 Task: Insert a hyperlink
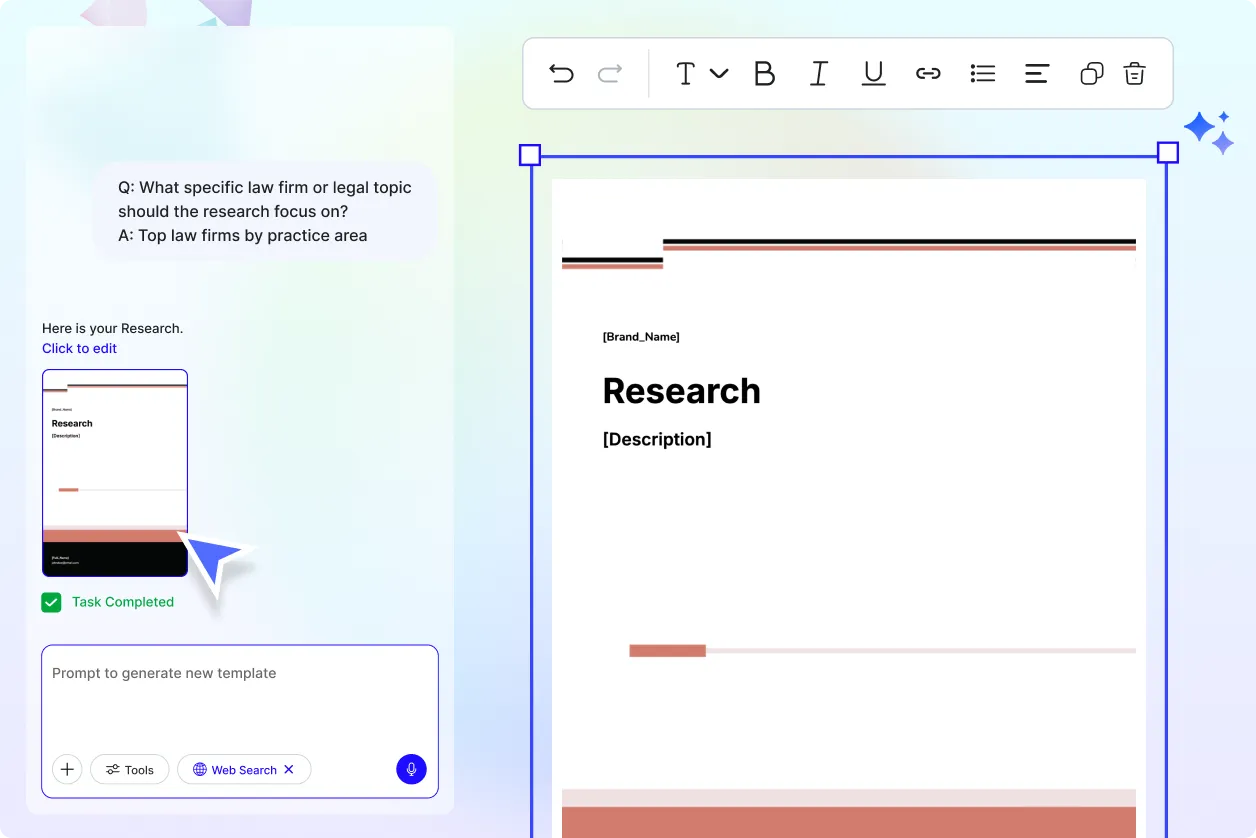tap(928, 73)
